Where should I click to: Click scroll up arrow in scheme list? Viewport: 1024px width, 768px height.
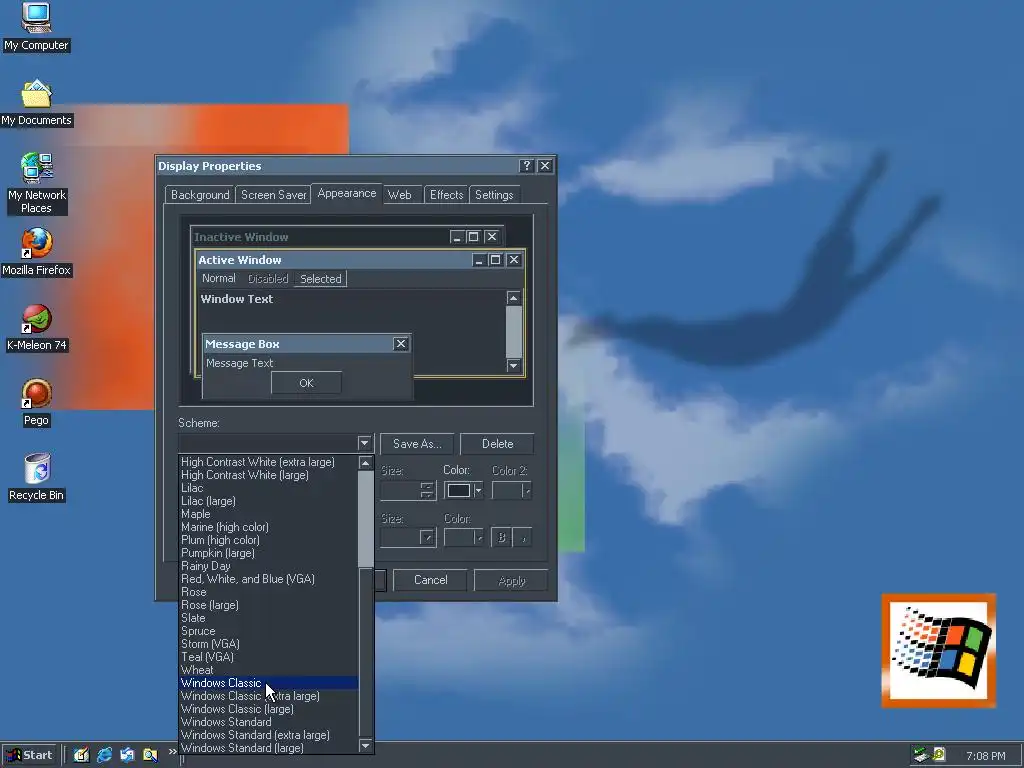pyautogui.click(x=366, y=463)
